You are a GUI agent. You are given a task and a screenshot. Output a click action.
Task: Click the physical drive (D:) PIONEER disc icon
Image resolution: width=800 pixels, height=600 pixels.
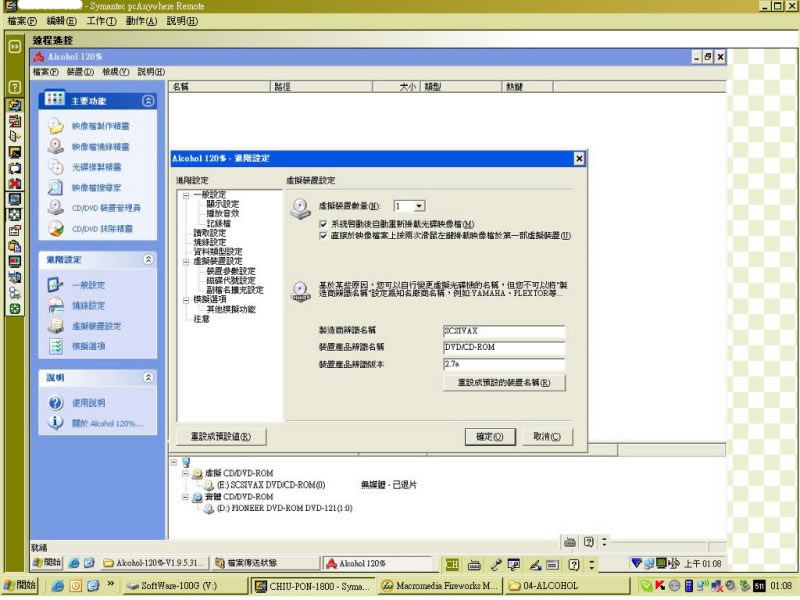pos(209,508)
